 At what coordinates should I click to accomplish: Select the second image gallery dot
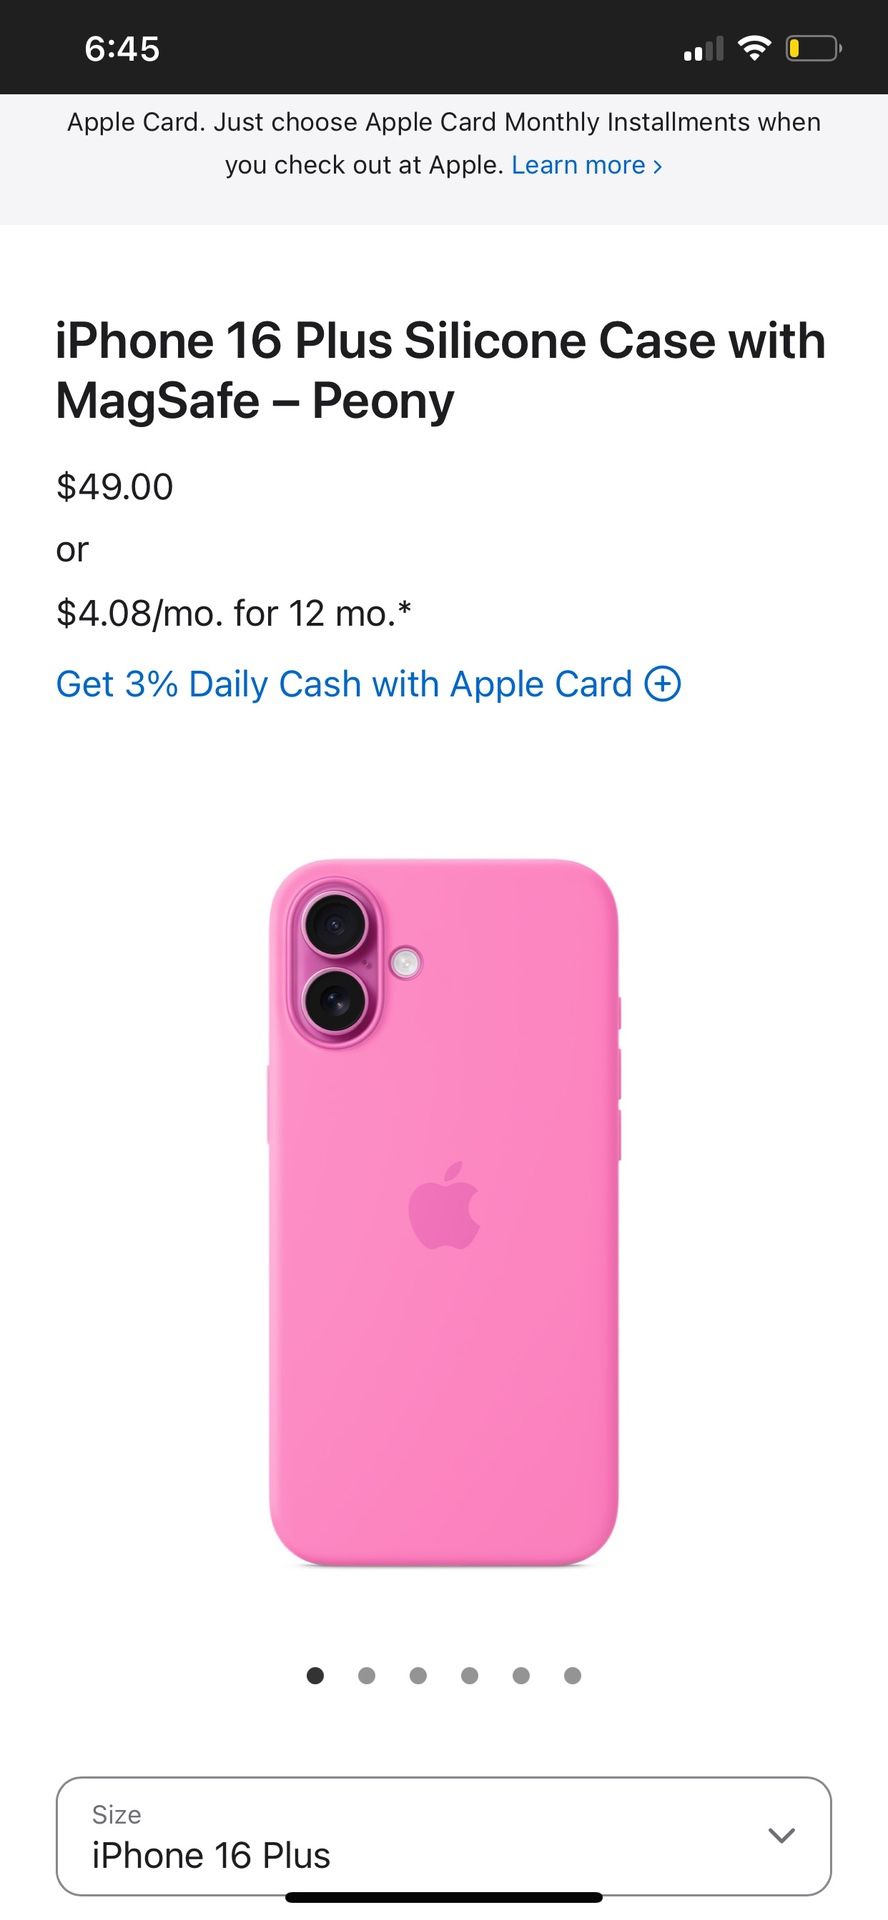click(x=367, y=1675)
